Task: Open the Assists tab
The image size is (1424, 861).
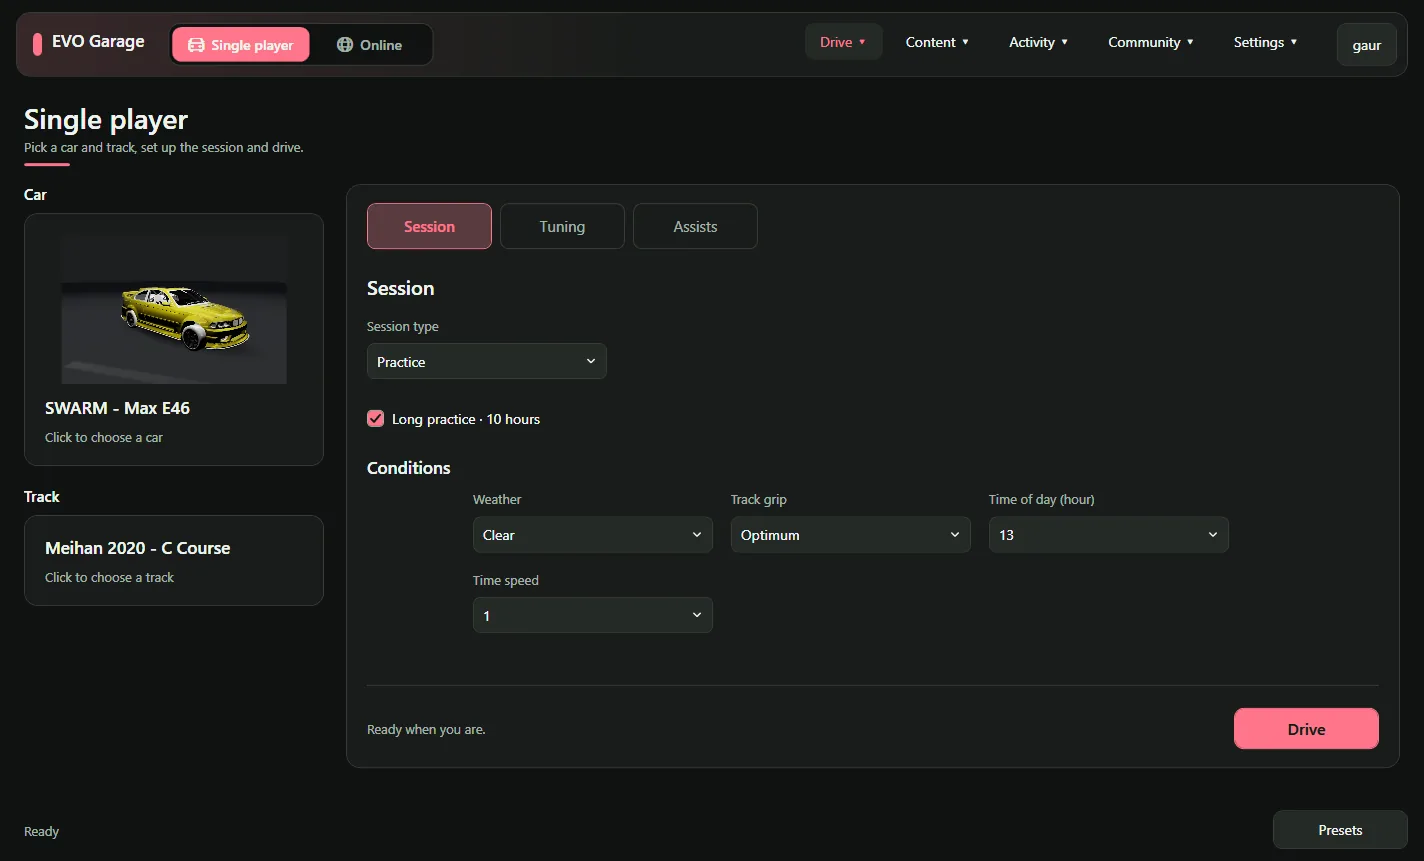Action: click(695, 226)
